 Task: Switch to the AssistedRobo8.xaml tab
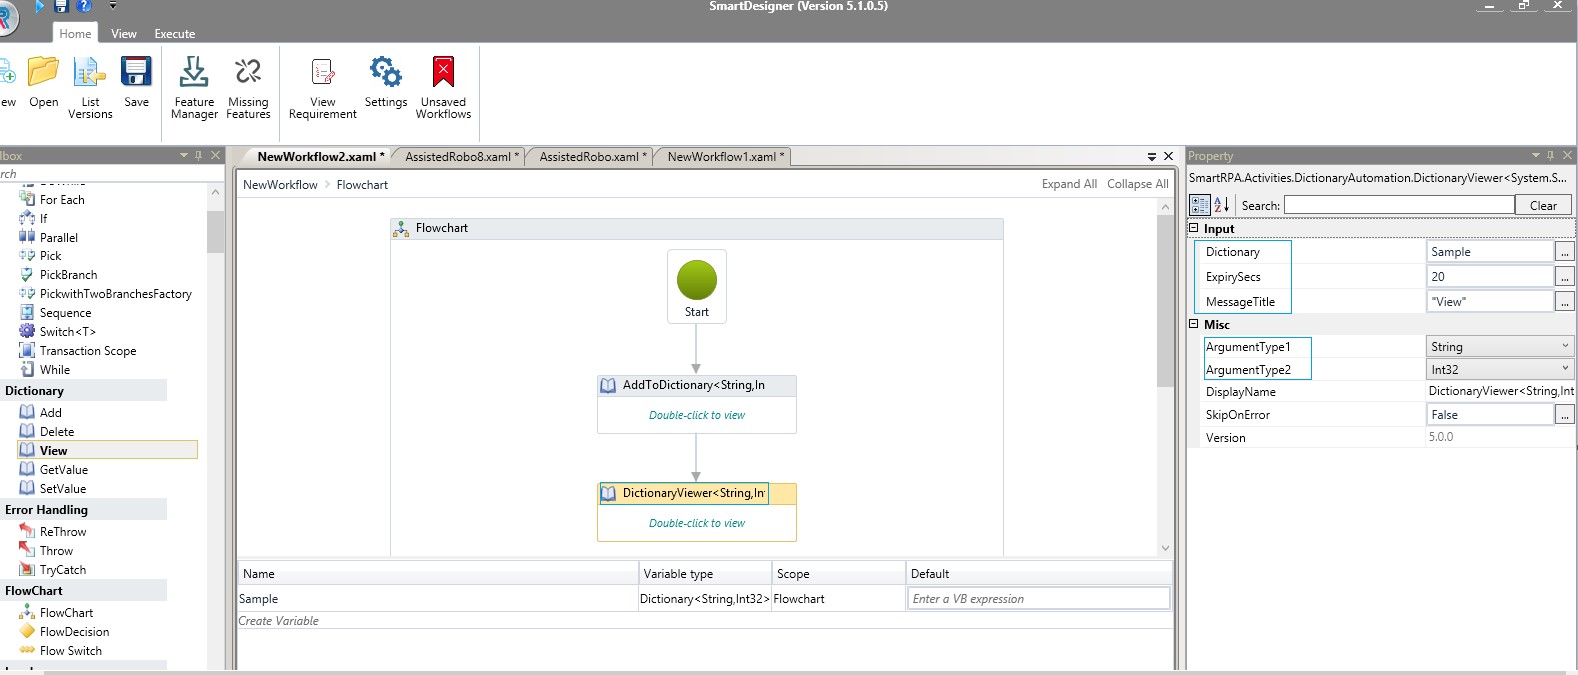pyautogui.click(x=458, y=157)
